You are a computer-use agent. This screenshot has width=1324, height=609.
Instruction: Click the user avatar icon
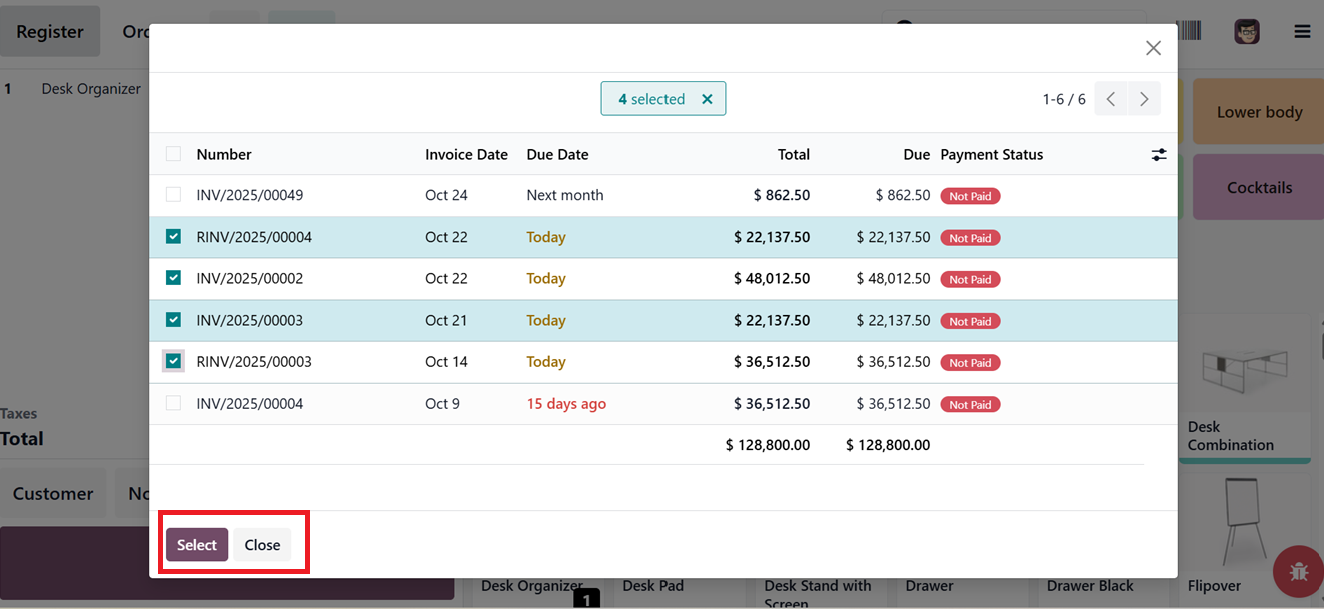(1246, 32)
